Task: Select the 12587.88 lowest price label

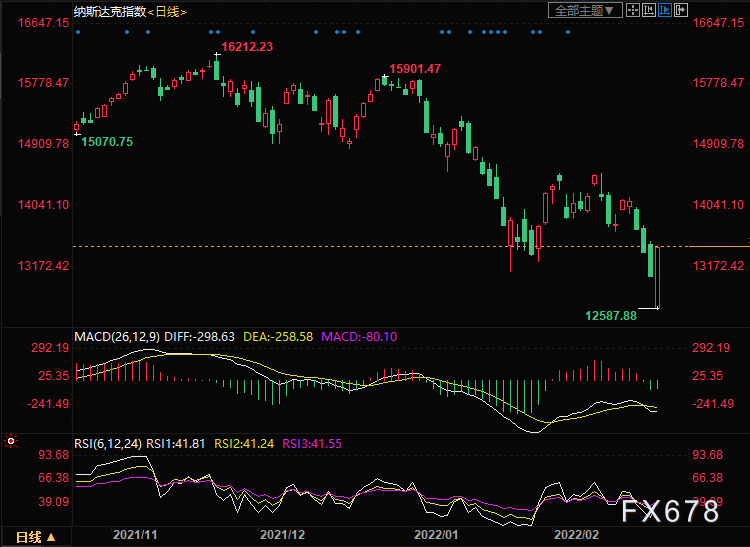Action: (x=611, y=316)
